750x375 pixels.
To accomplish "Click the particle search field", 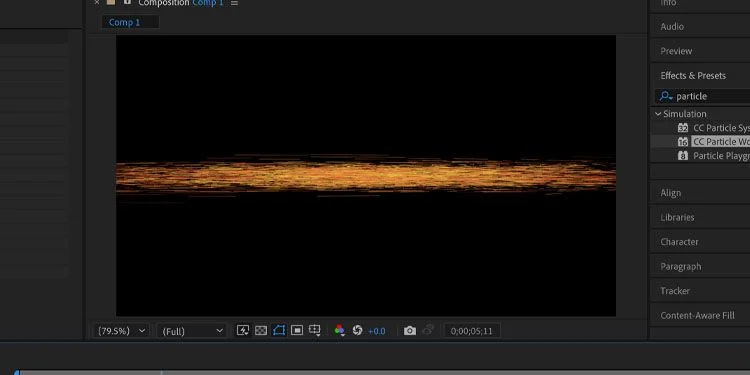I will pyautogui.click(x=702, y=96).
